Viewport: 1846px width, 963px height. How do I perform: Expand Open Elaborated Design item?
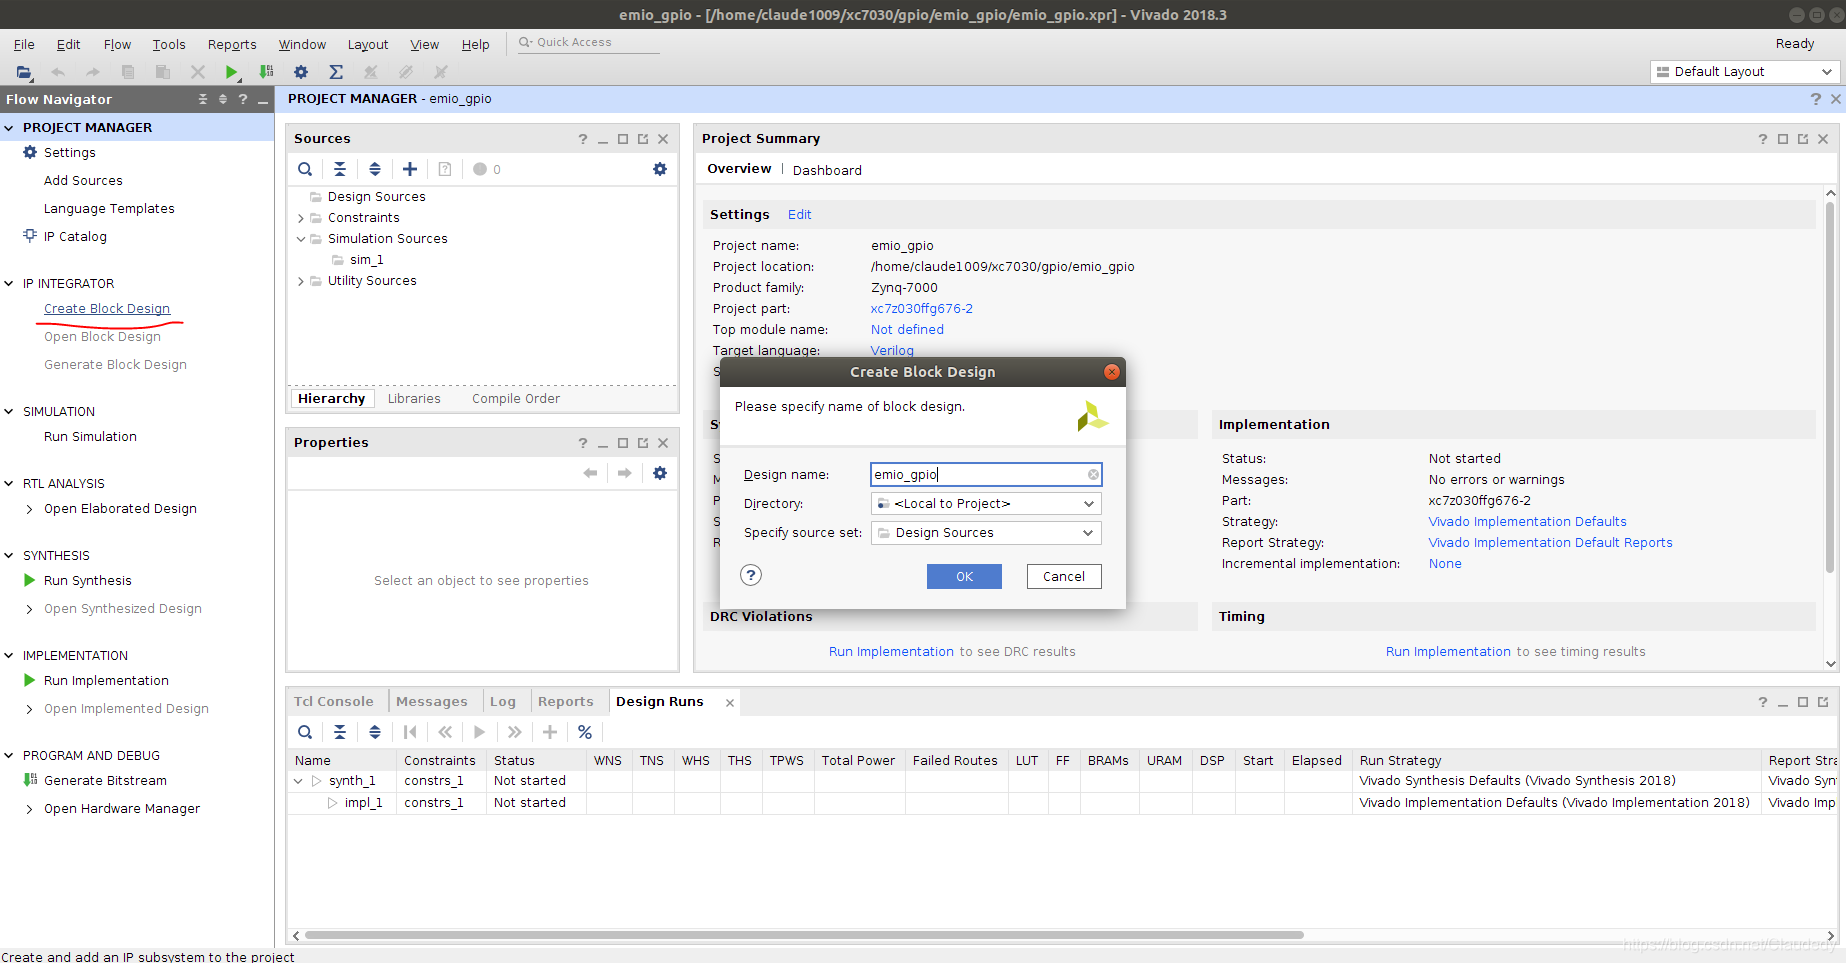29,509
